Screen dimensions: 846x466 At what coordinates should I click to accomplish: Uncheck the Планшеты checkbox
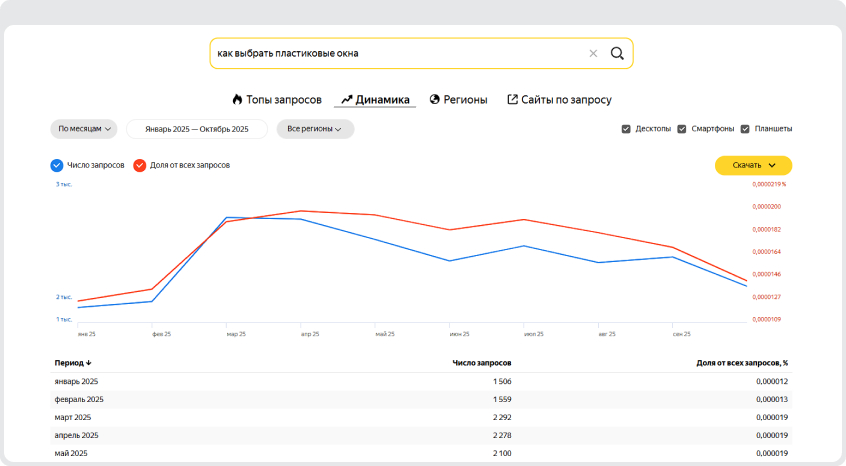pyautogui.click(x=745, y=129)
